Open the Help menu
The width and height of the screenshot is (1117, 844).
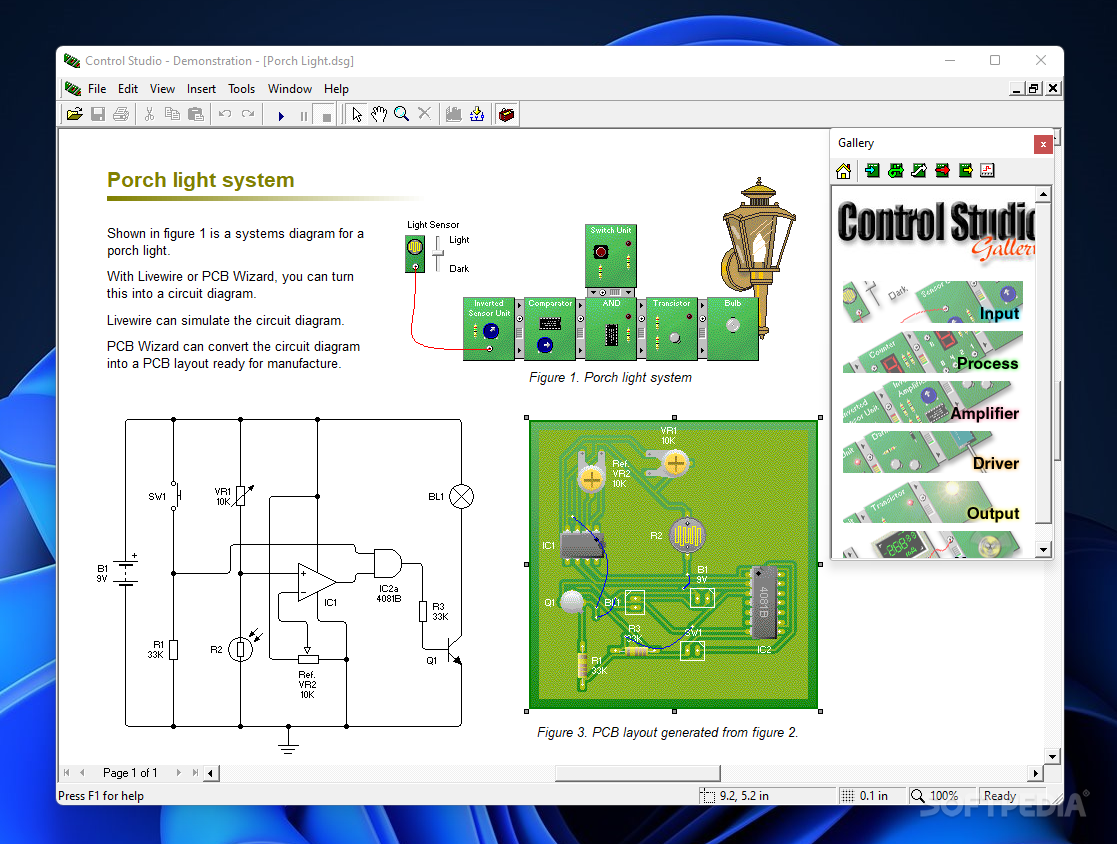tap(336, 89)
